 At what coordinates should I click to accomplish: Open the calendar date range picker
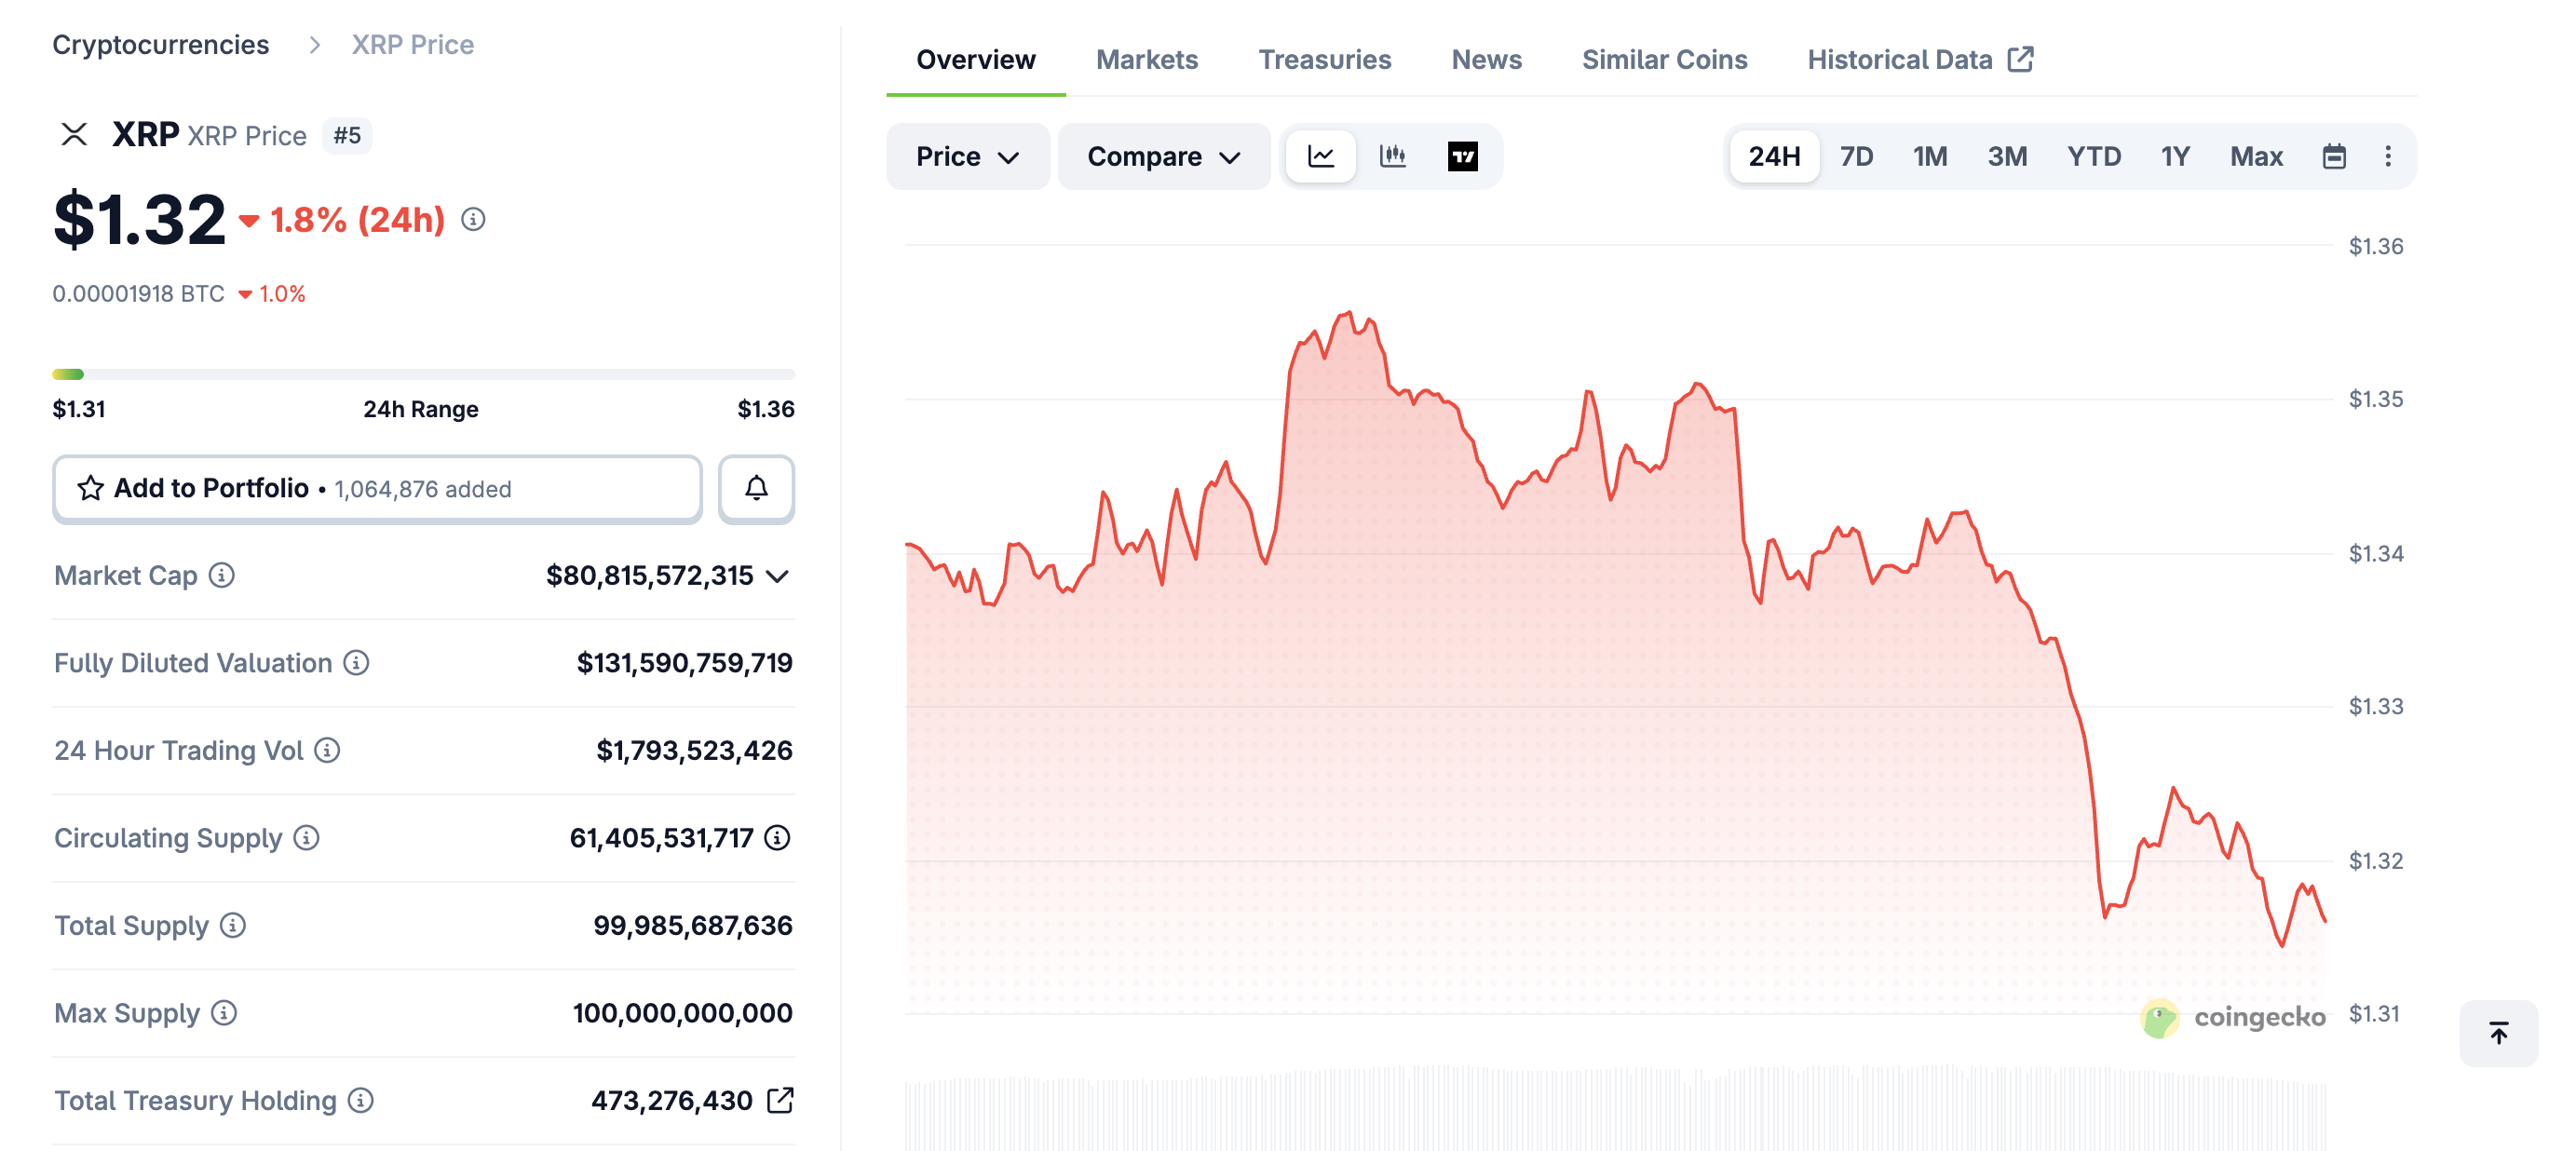[2334, 156]
